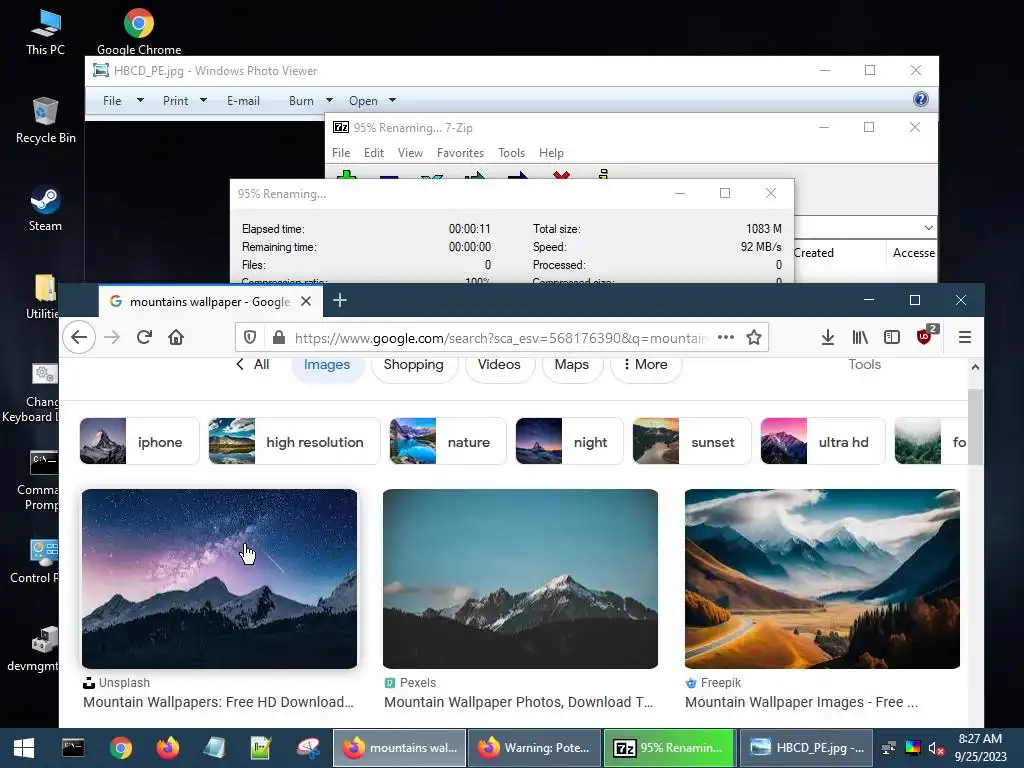Screen dimensions: 1024x768
Task: Bookmark this page with star
Action: point(754,338)
